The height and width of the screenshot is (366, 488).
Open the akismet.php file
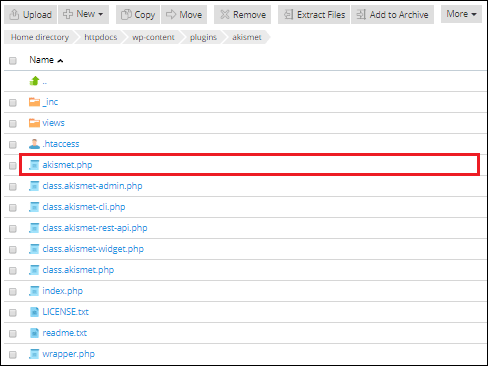click(x=67, y=165)
